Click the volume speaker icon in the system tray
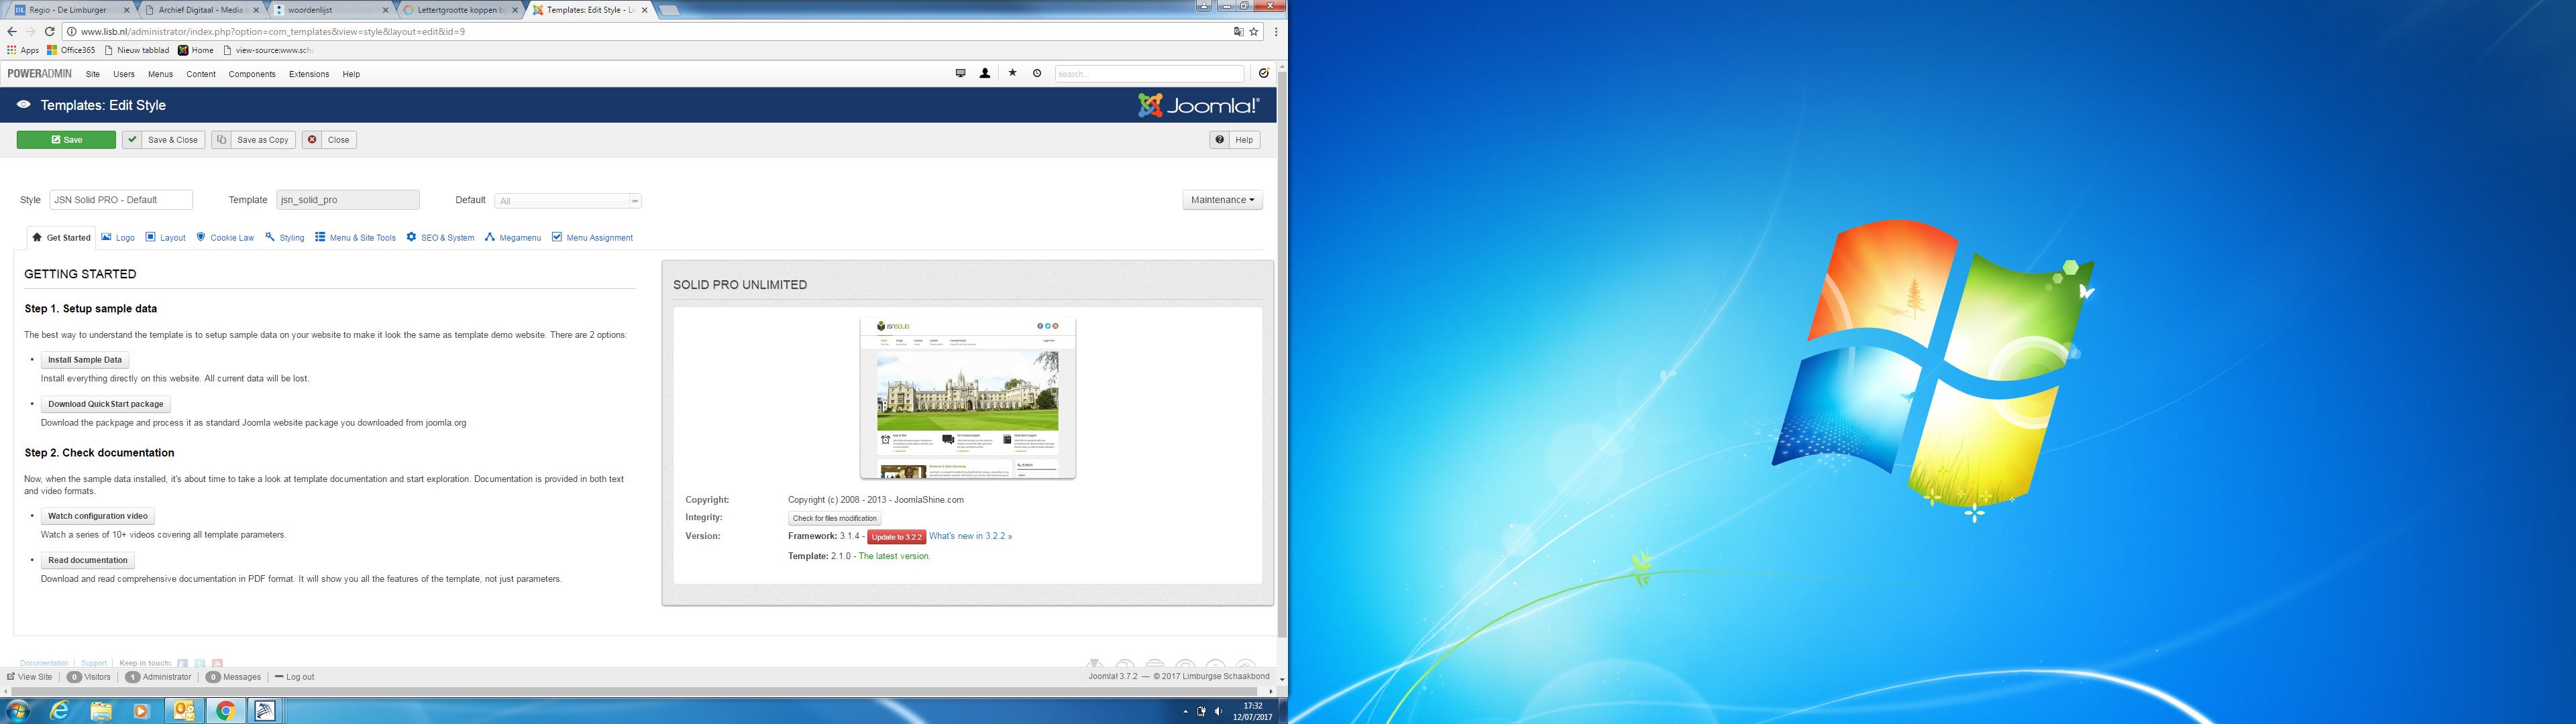 [1217, 712]
